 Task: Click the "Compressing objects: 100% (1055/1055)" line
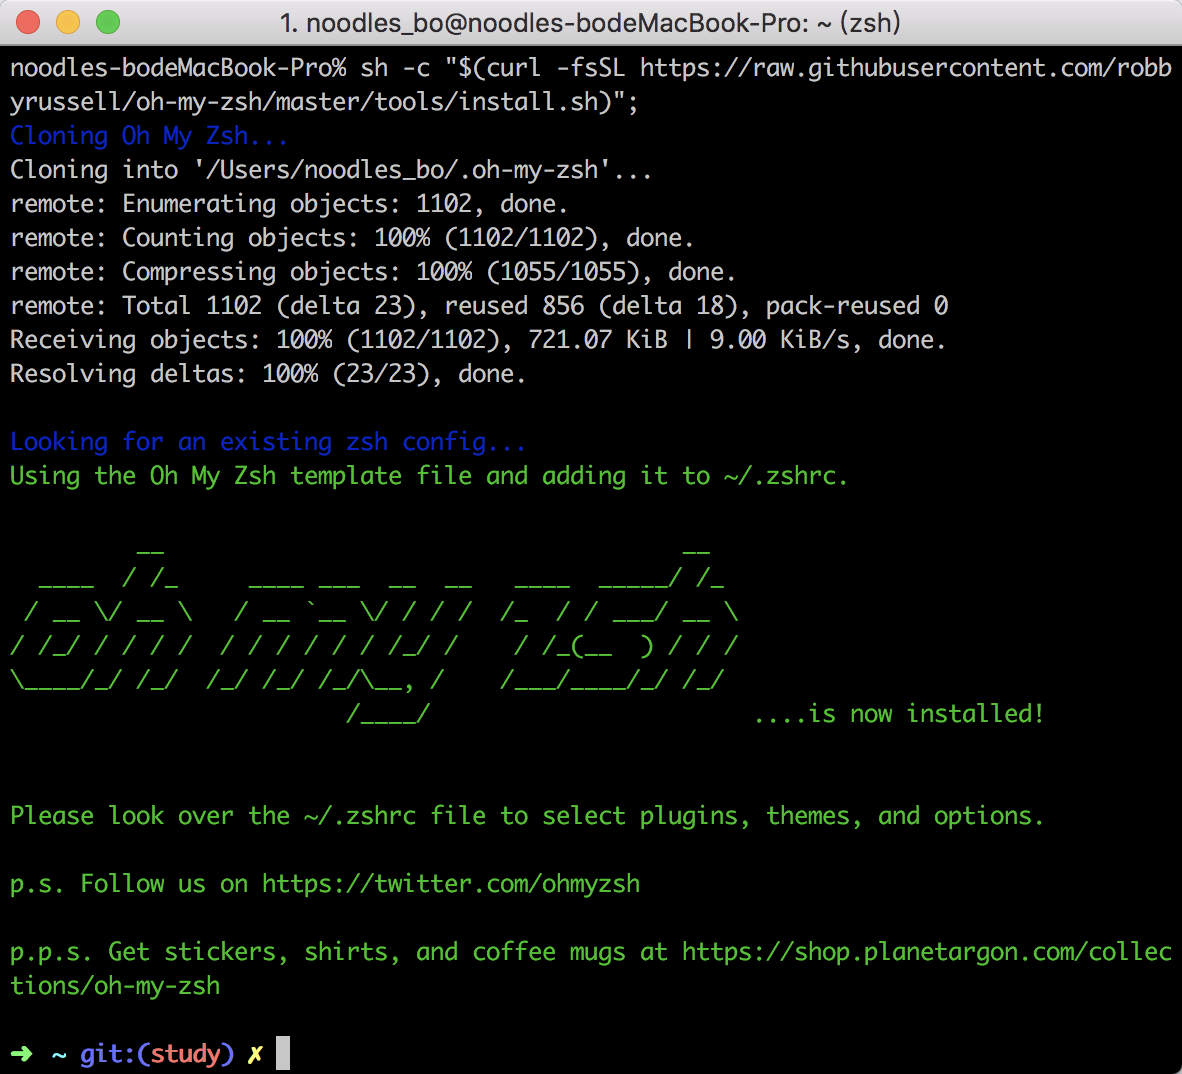(372, 272)
